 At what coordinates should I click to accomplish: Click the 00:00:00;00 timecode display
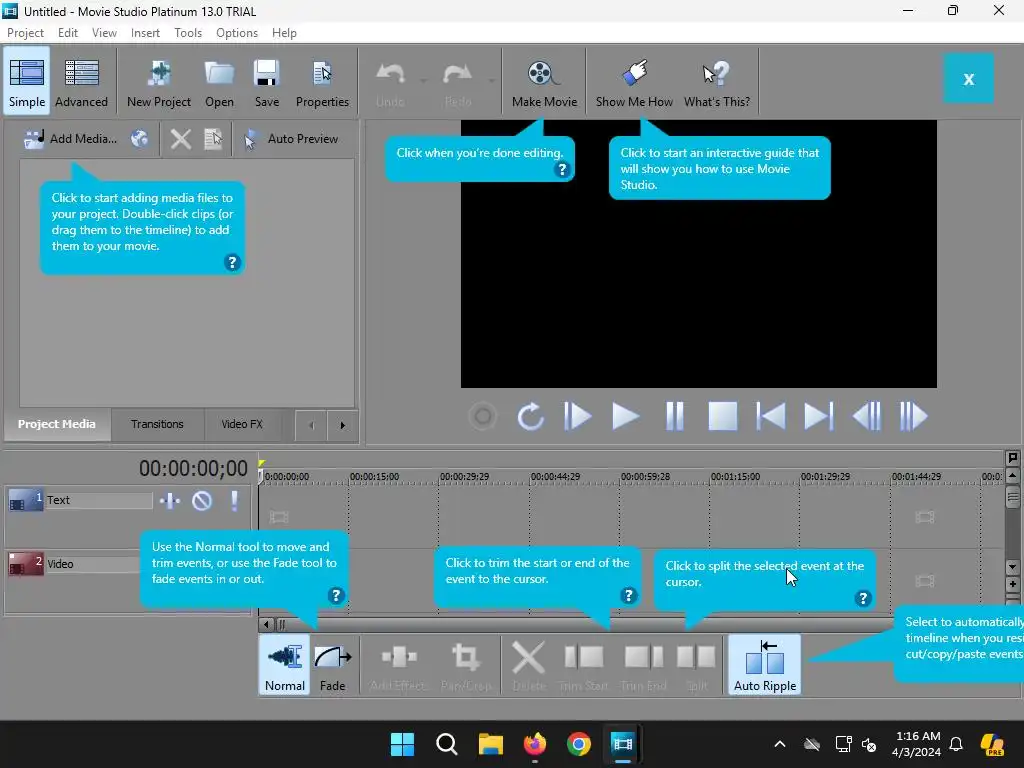tap(193, 468)
